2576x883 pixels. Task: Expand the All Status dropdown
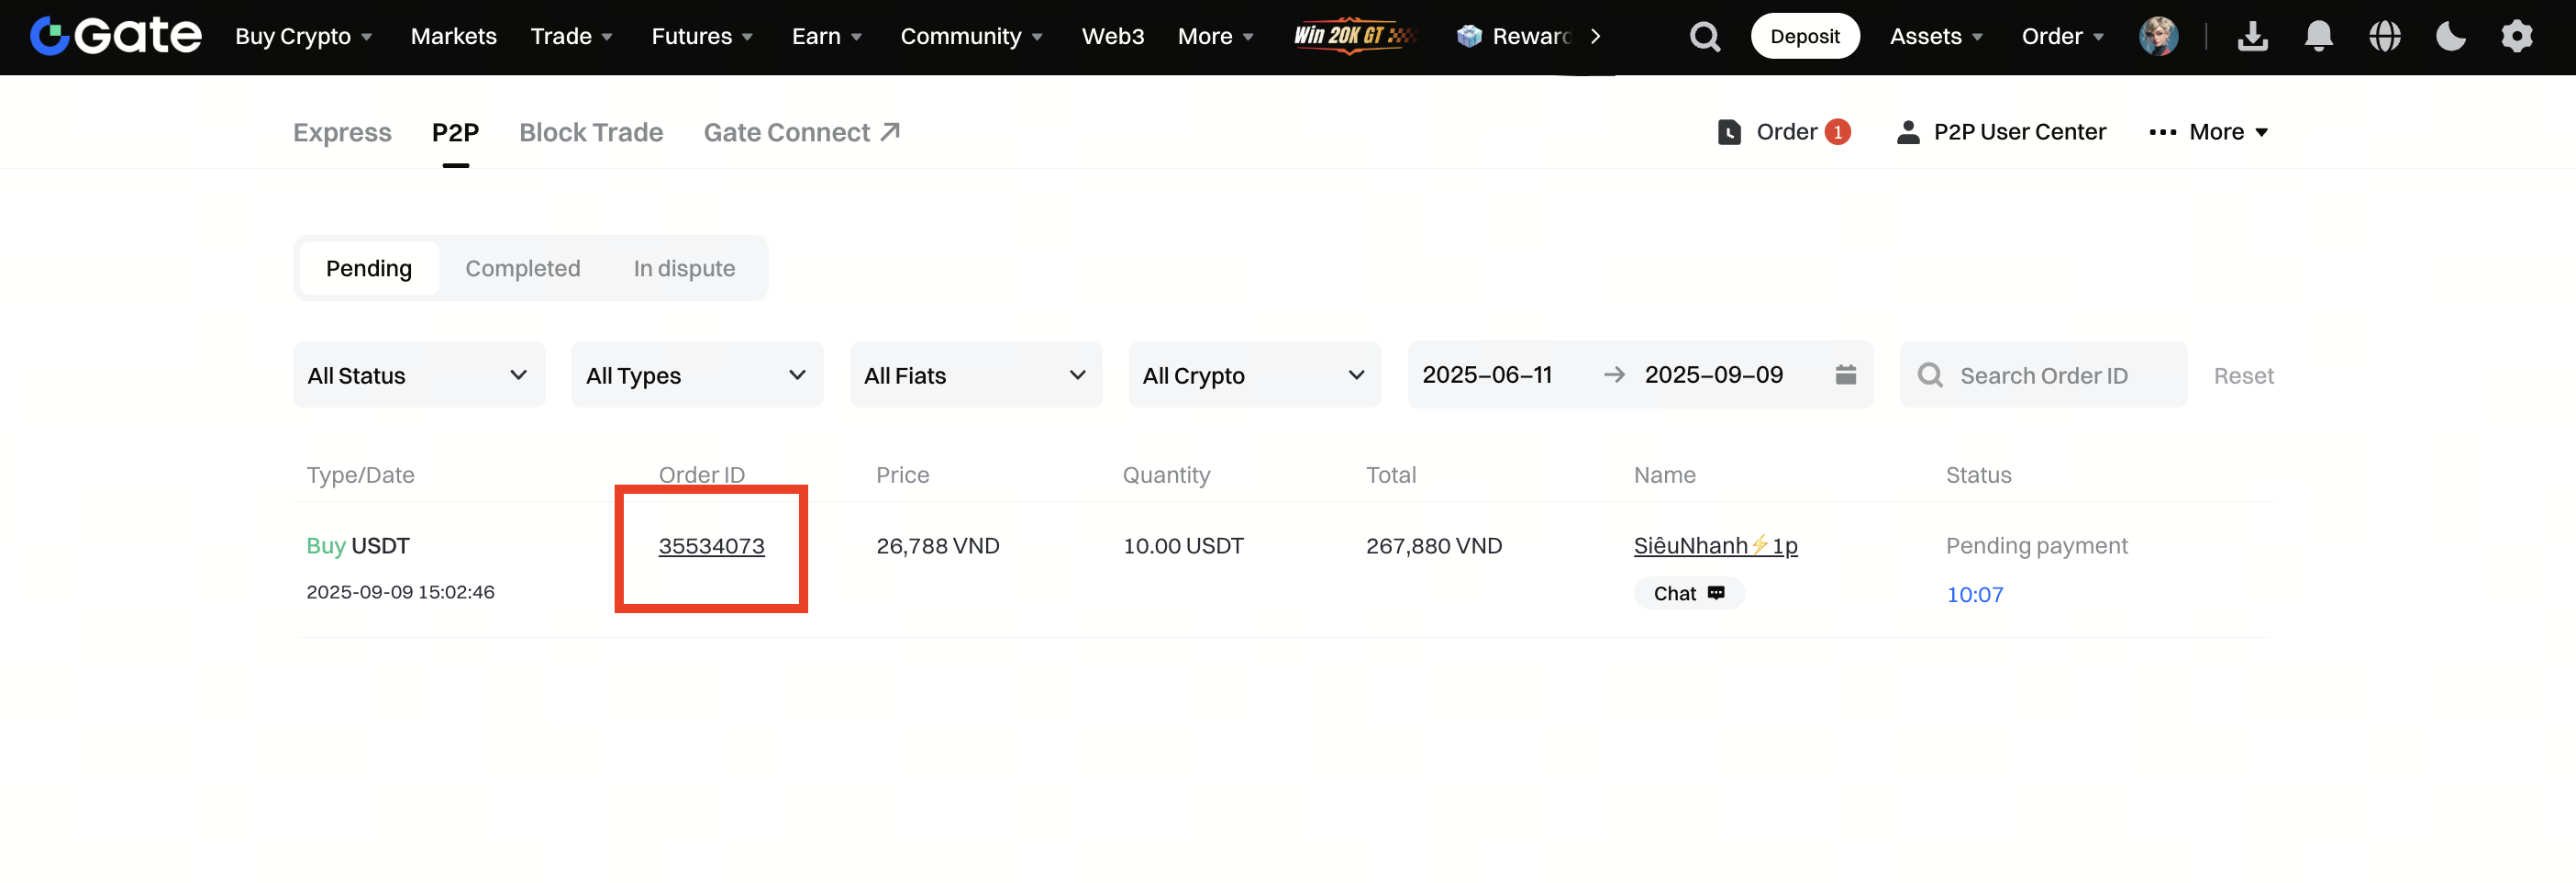[419, 376]
